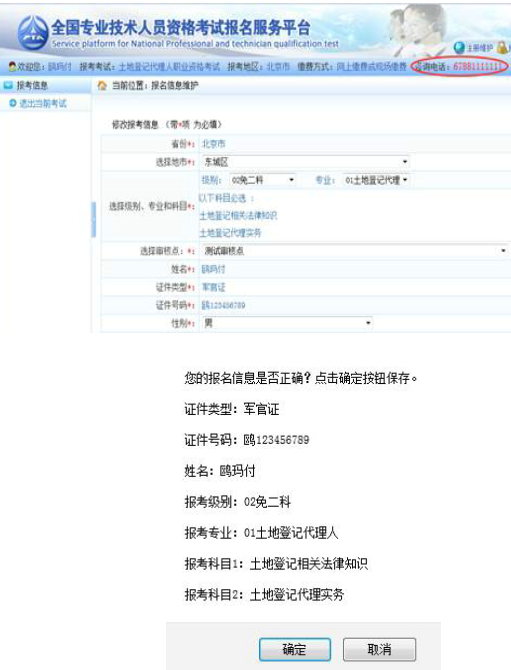This screenshot has height=670, width=511.
Task: Expand the 级别 dropdown showing 02免二科
Action: point(262,180)
